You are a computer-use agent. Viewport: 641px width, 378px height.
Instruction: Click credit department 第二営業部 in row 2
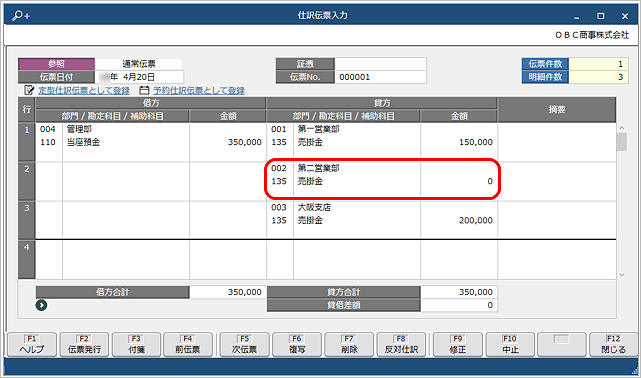click(318, 168)
